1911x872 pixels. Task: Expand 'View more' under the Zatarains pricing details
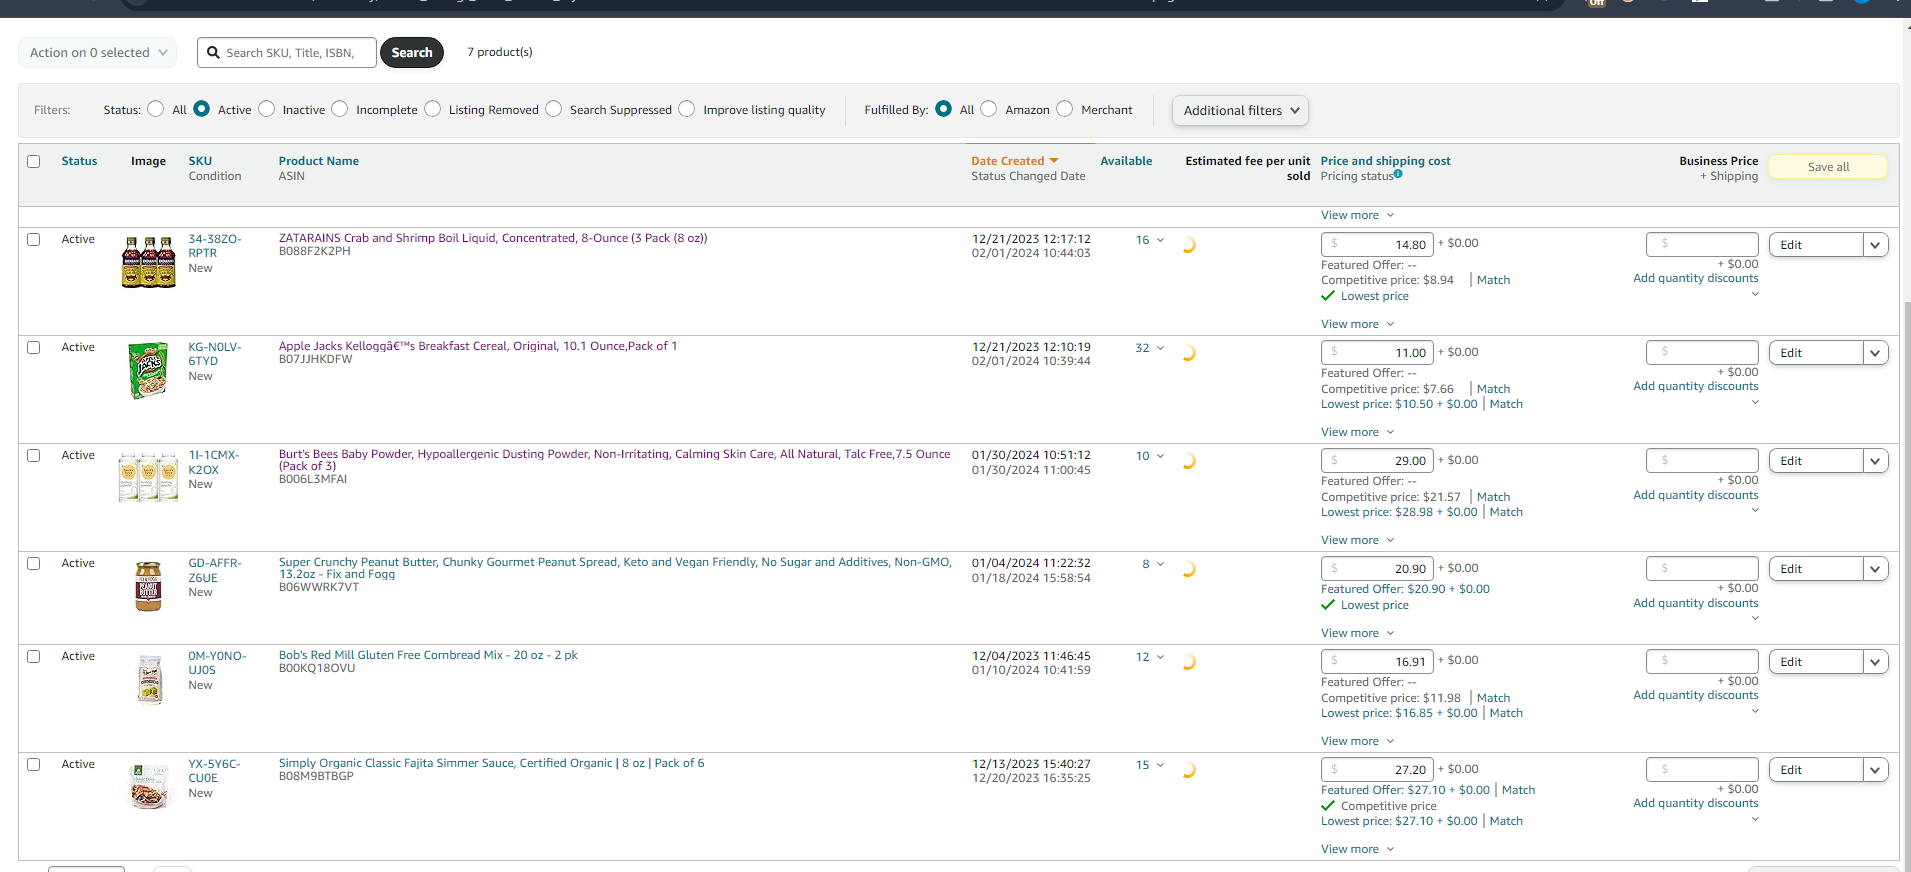point(1357,324)
